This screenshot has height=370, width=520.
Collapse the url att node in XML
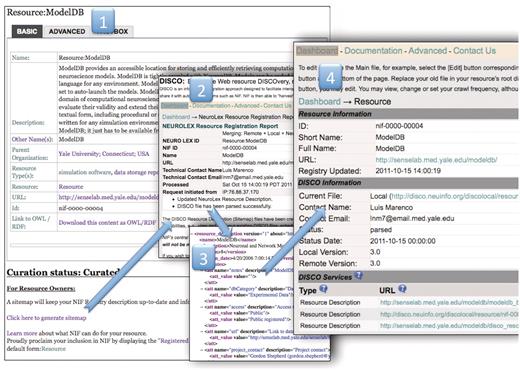[x=202, y=332]
